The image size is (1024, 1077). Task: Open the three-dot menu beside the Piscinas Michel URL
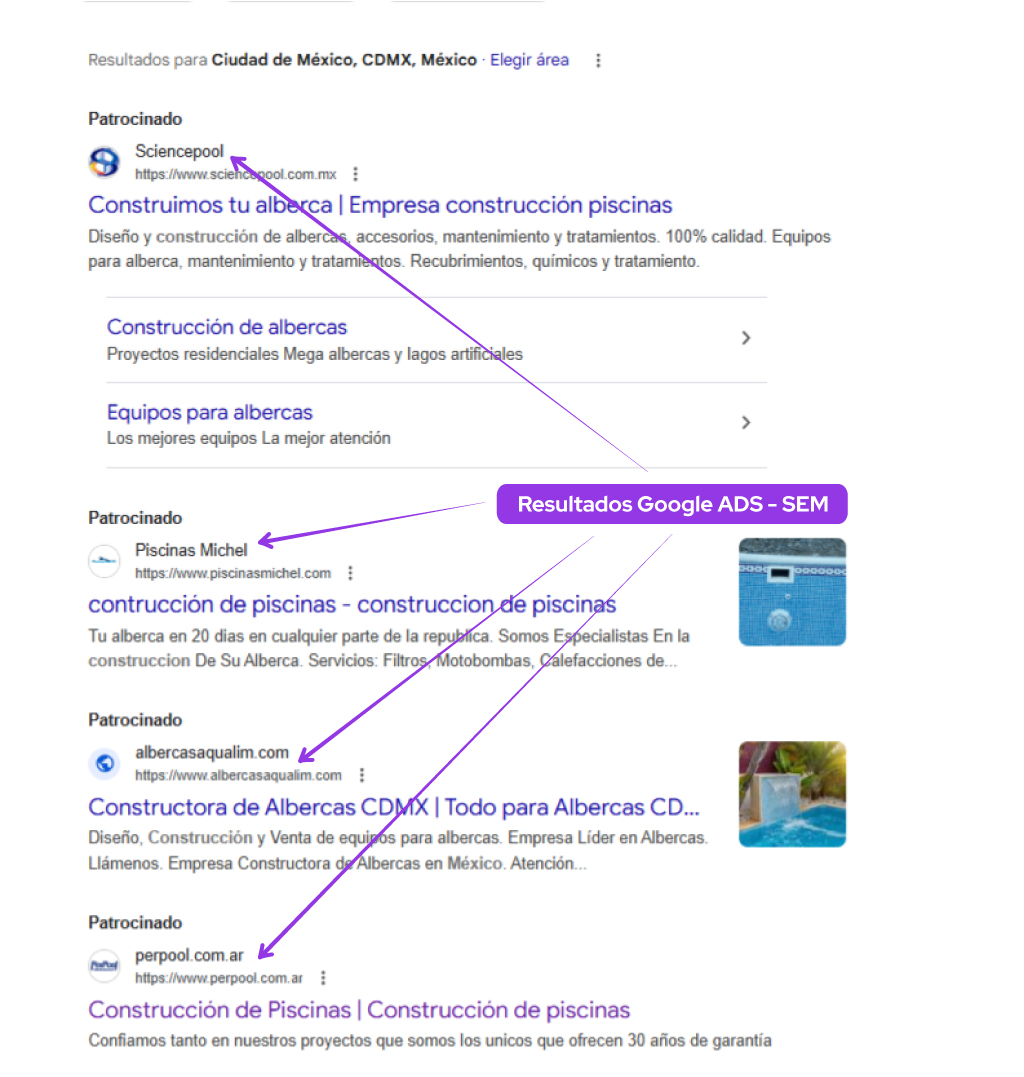[x=349, y=573]
